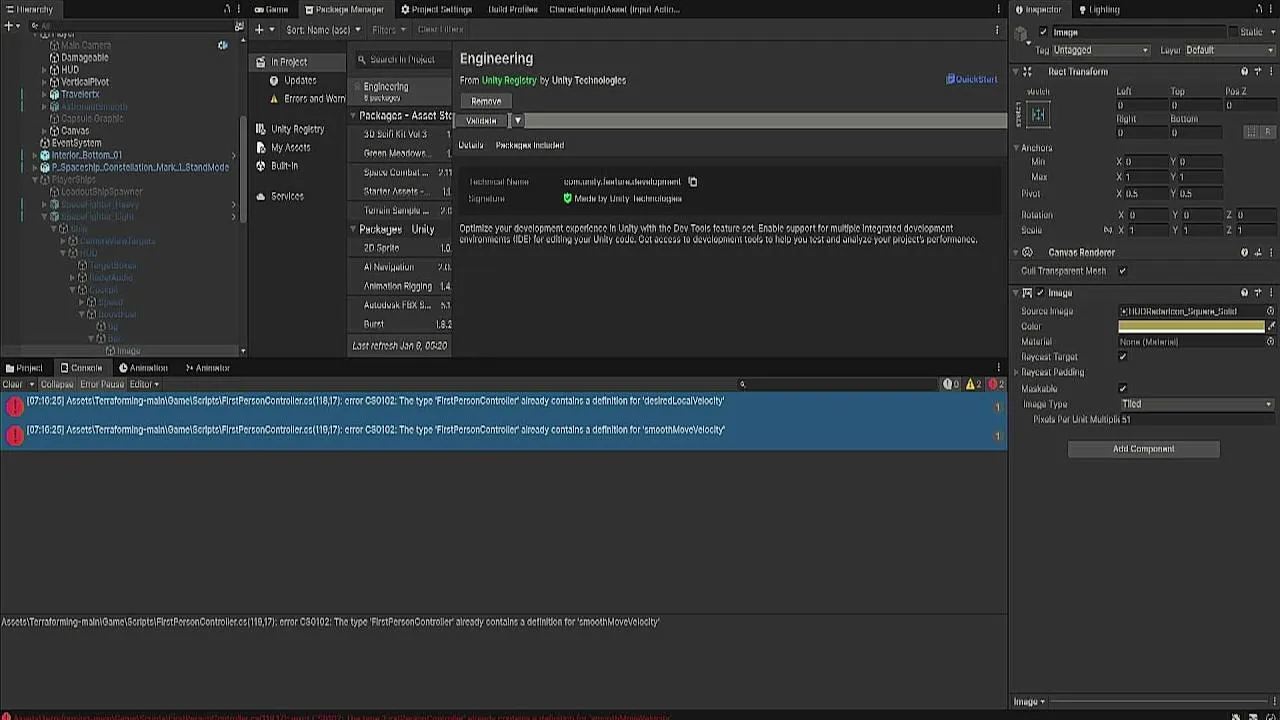Open the Tag Untagged dropdown
1280x720 pixels.
pos(1102,50)
